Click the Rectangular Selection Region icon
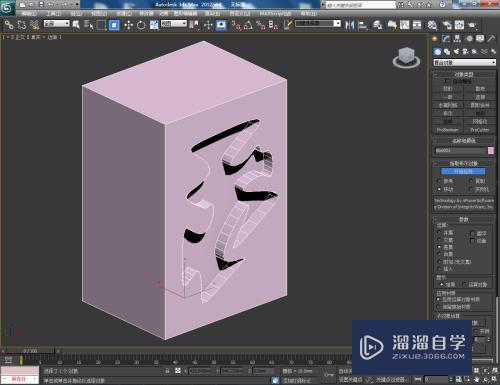The width and height of the screenshot is (500, 385). (101, 25)
